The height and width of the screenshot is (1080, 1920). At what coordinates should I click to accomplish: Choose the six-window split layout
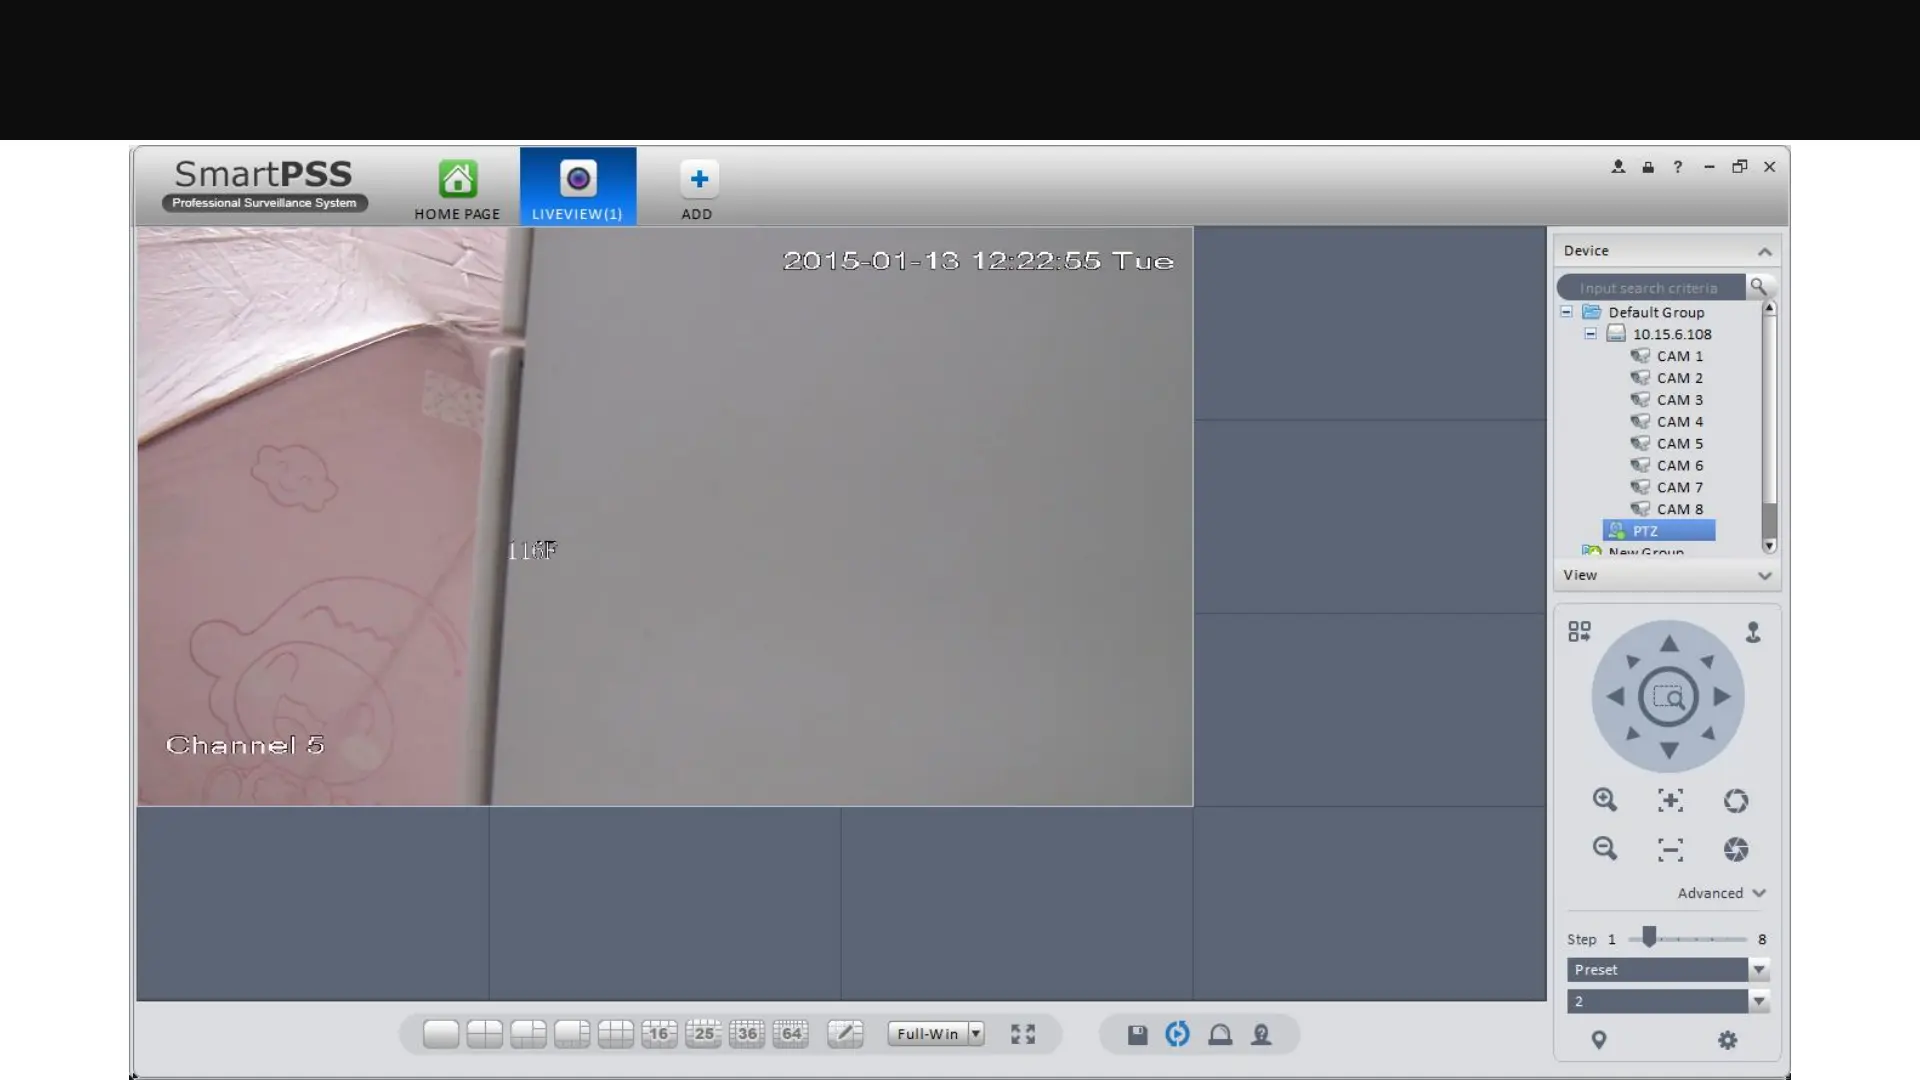pos(528,1034)
